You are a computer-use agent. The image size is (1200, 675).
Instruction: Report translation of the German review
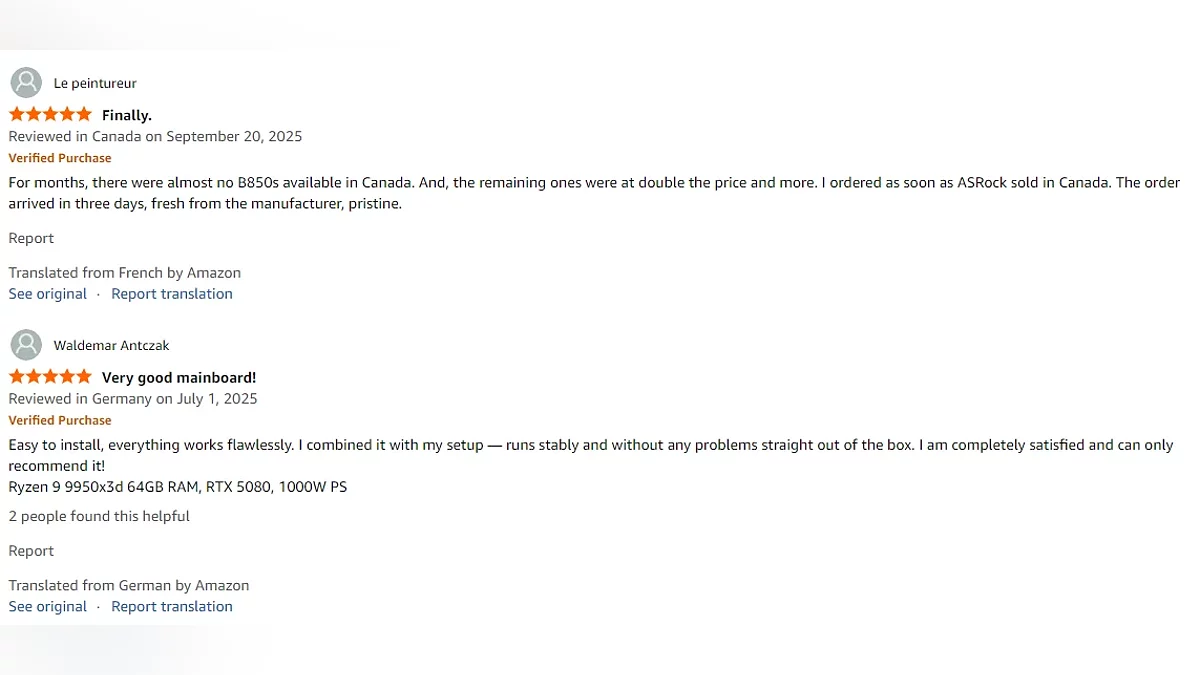(x=172, y=607)
